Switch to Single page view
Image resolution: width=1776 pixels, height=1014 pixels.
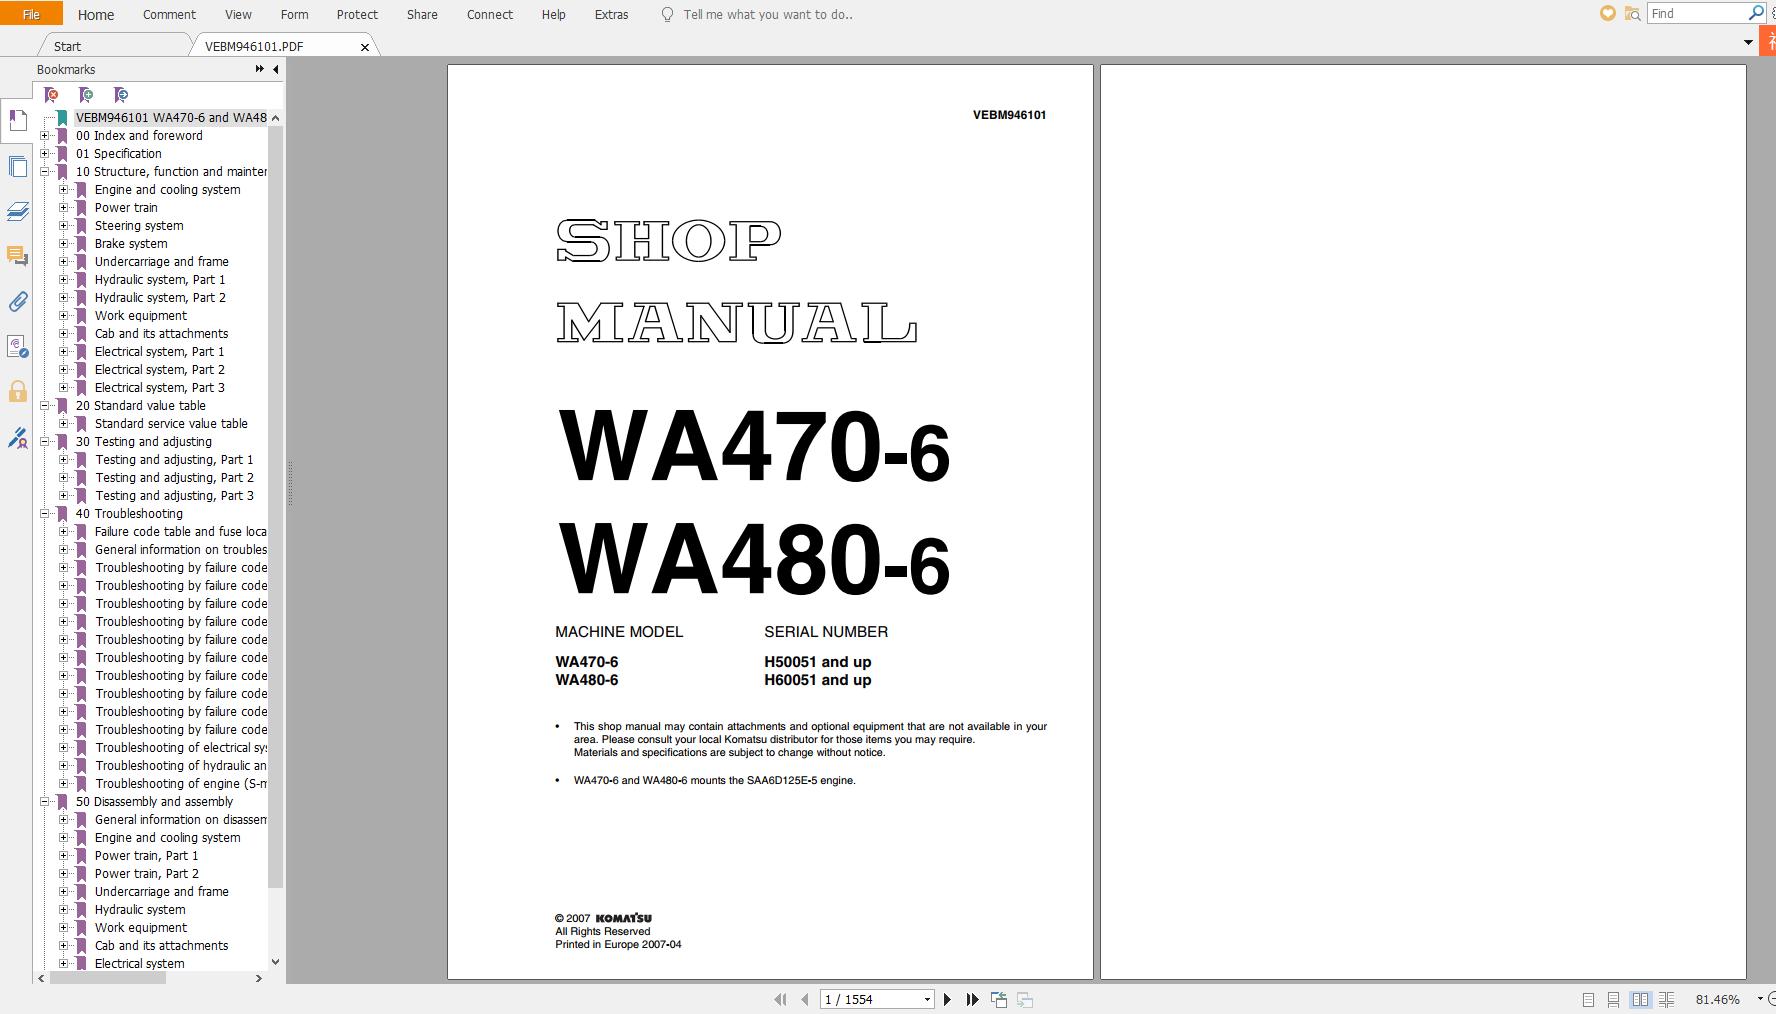click(1588, 999)
